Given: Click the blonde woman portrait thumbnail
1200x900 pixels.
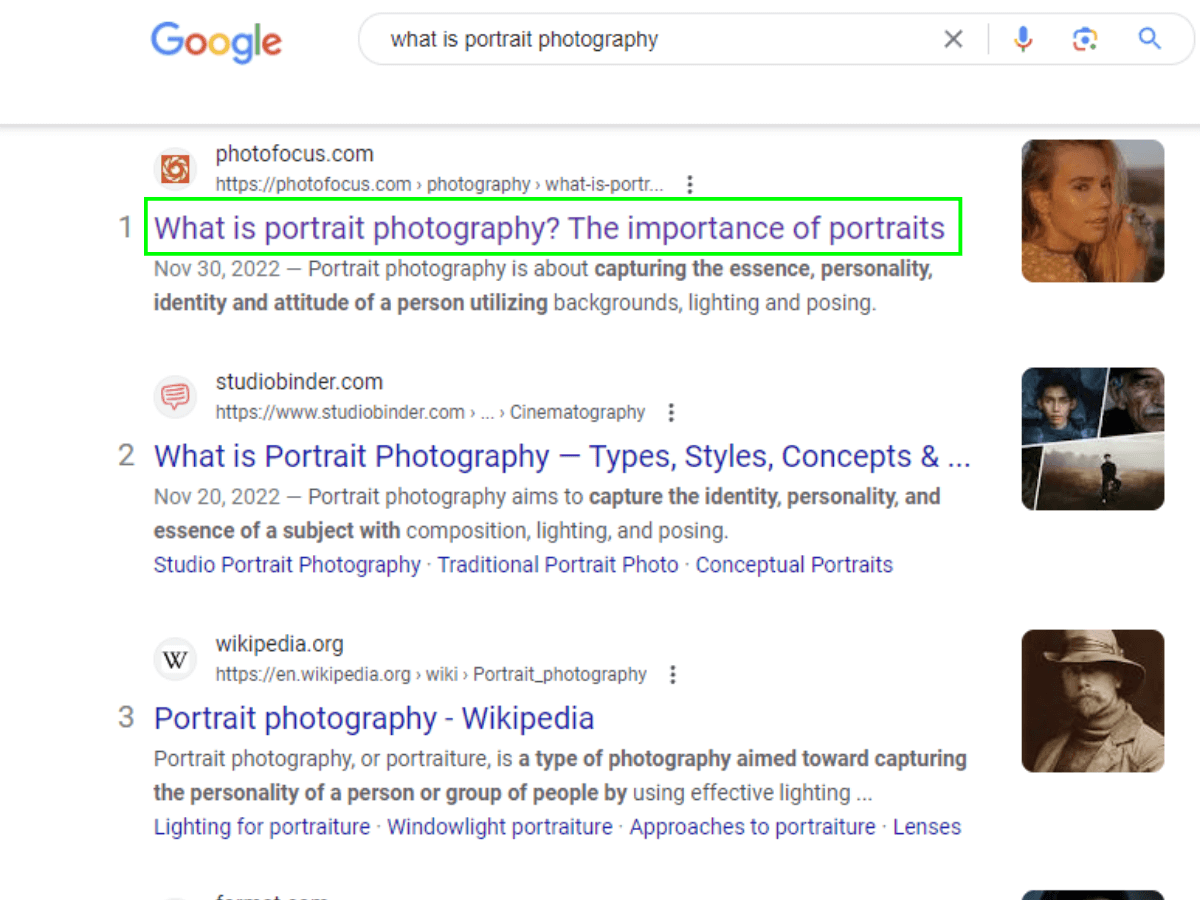Looking at the screenshot, I should [1092, 211].
